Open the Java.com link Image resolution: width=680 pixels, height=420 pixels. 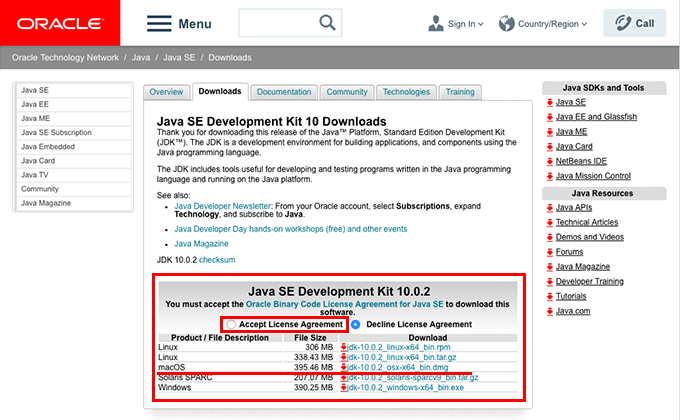(572, 311)
